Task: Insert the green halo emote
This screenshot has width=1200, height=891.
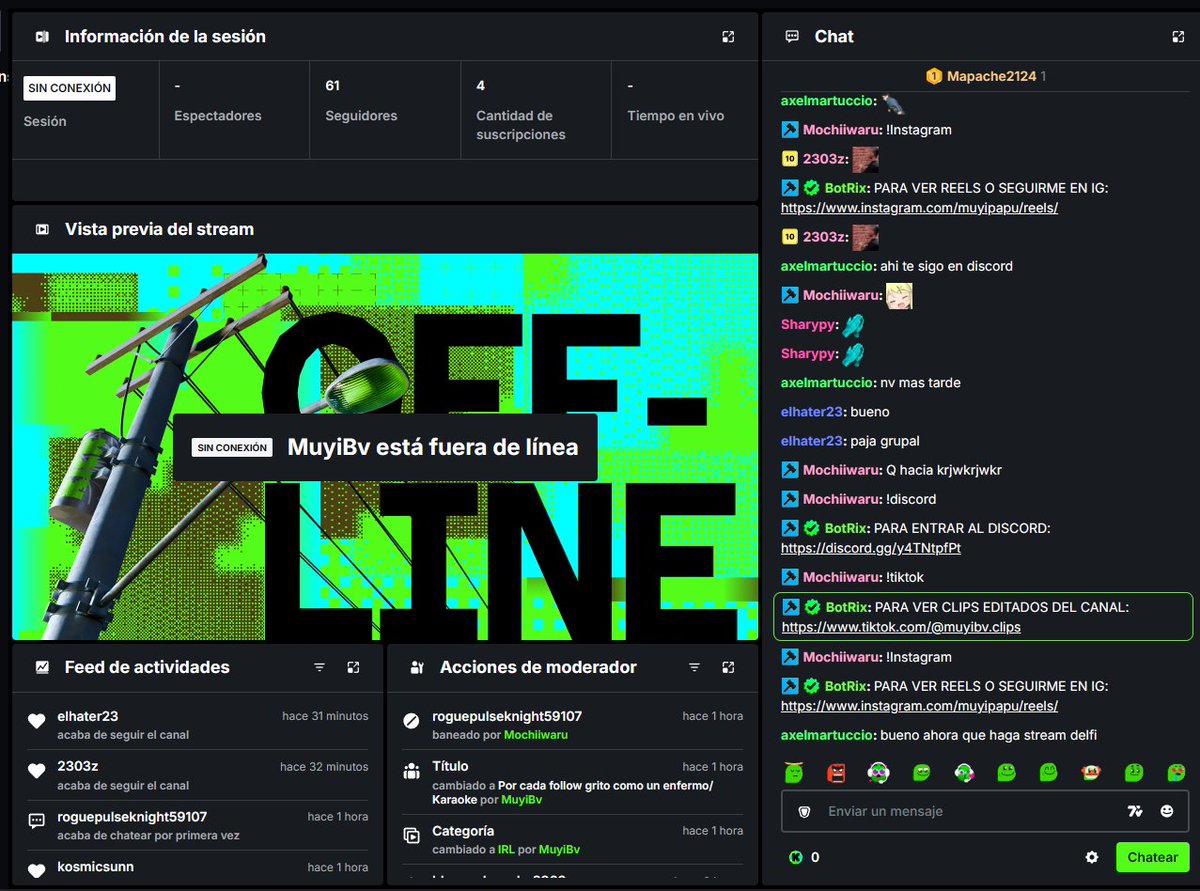Action: 794,772
